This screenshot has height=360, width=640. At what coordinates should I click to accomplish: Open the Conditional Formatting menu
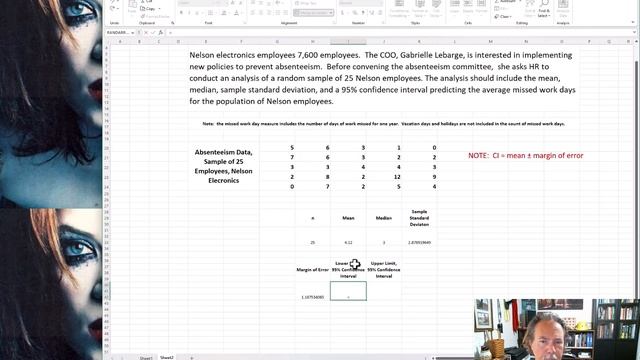pos(399,8)
